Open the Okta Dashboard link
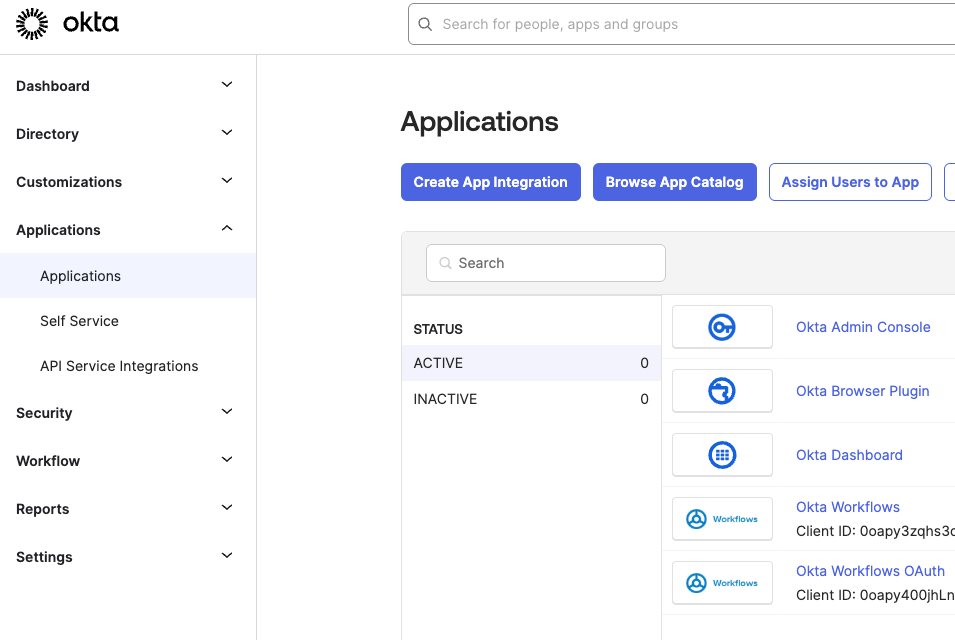955x640 pixels. click(x=849, y=455)
